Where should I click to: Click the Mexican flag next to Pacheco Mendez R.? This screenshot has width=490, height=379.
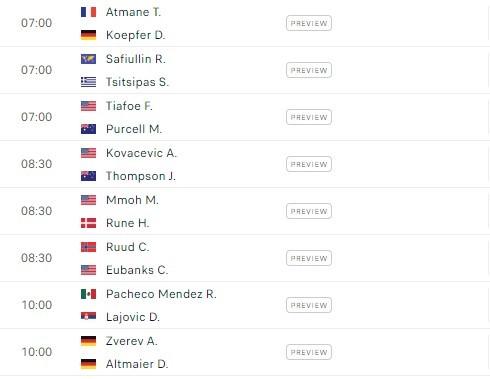88,294
